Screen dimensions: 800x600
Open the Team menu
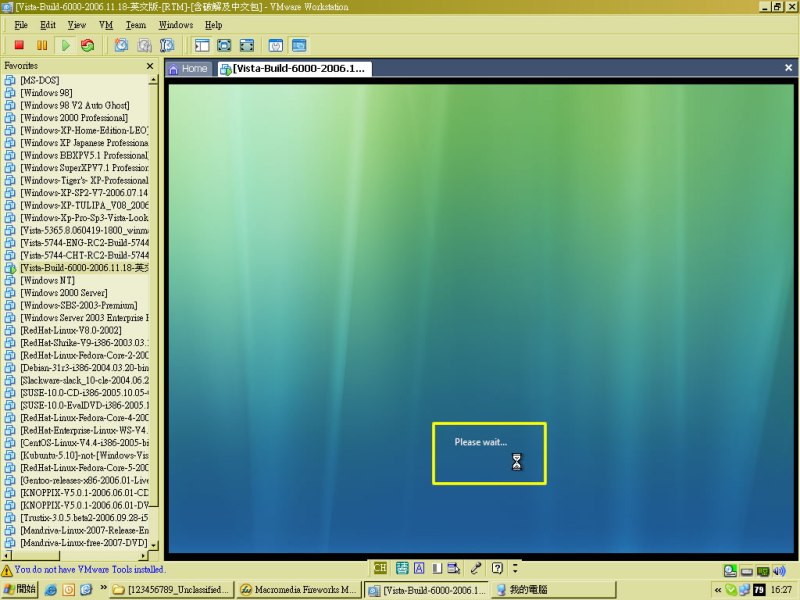click(x=136, y=24)
